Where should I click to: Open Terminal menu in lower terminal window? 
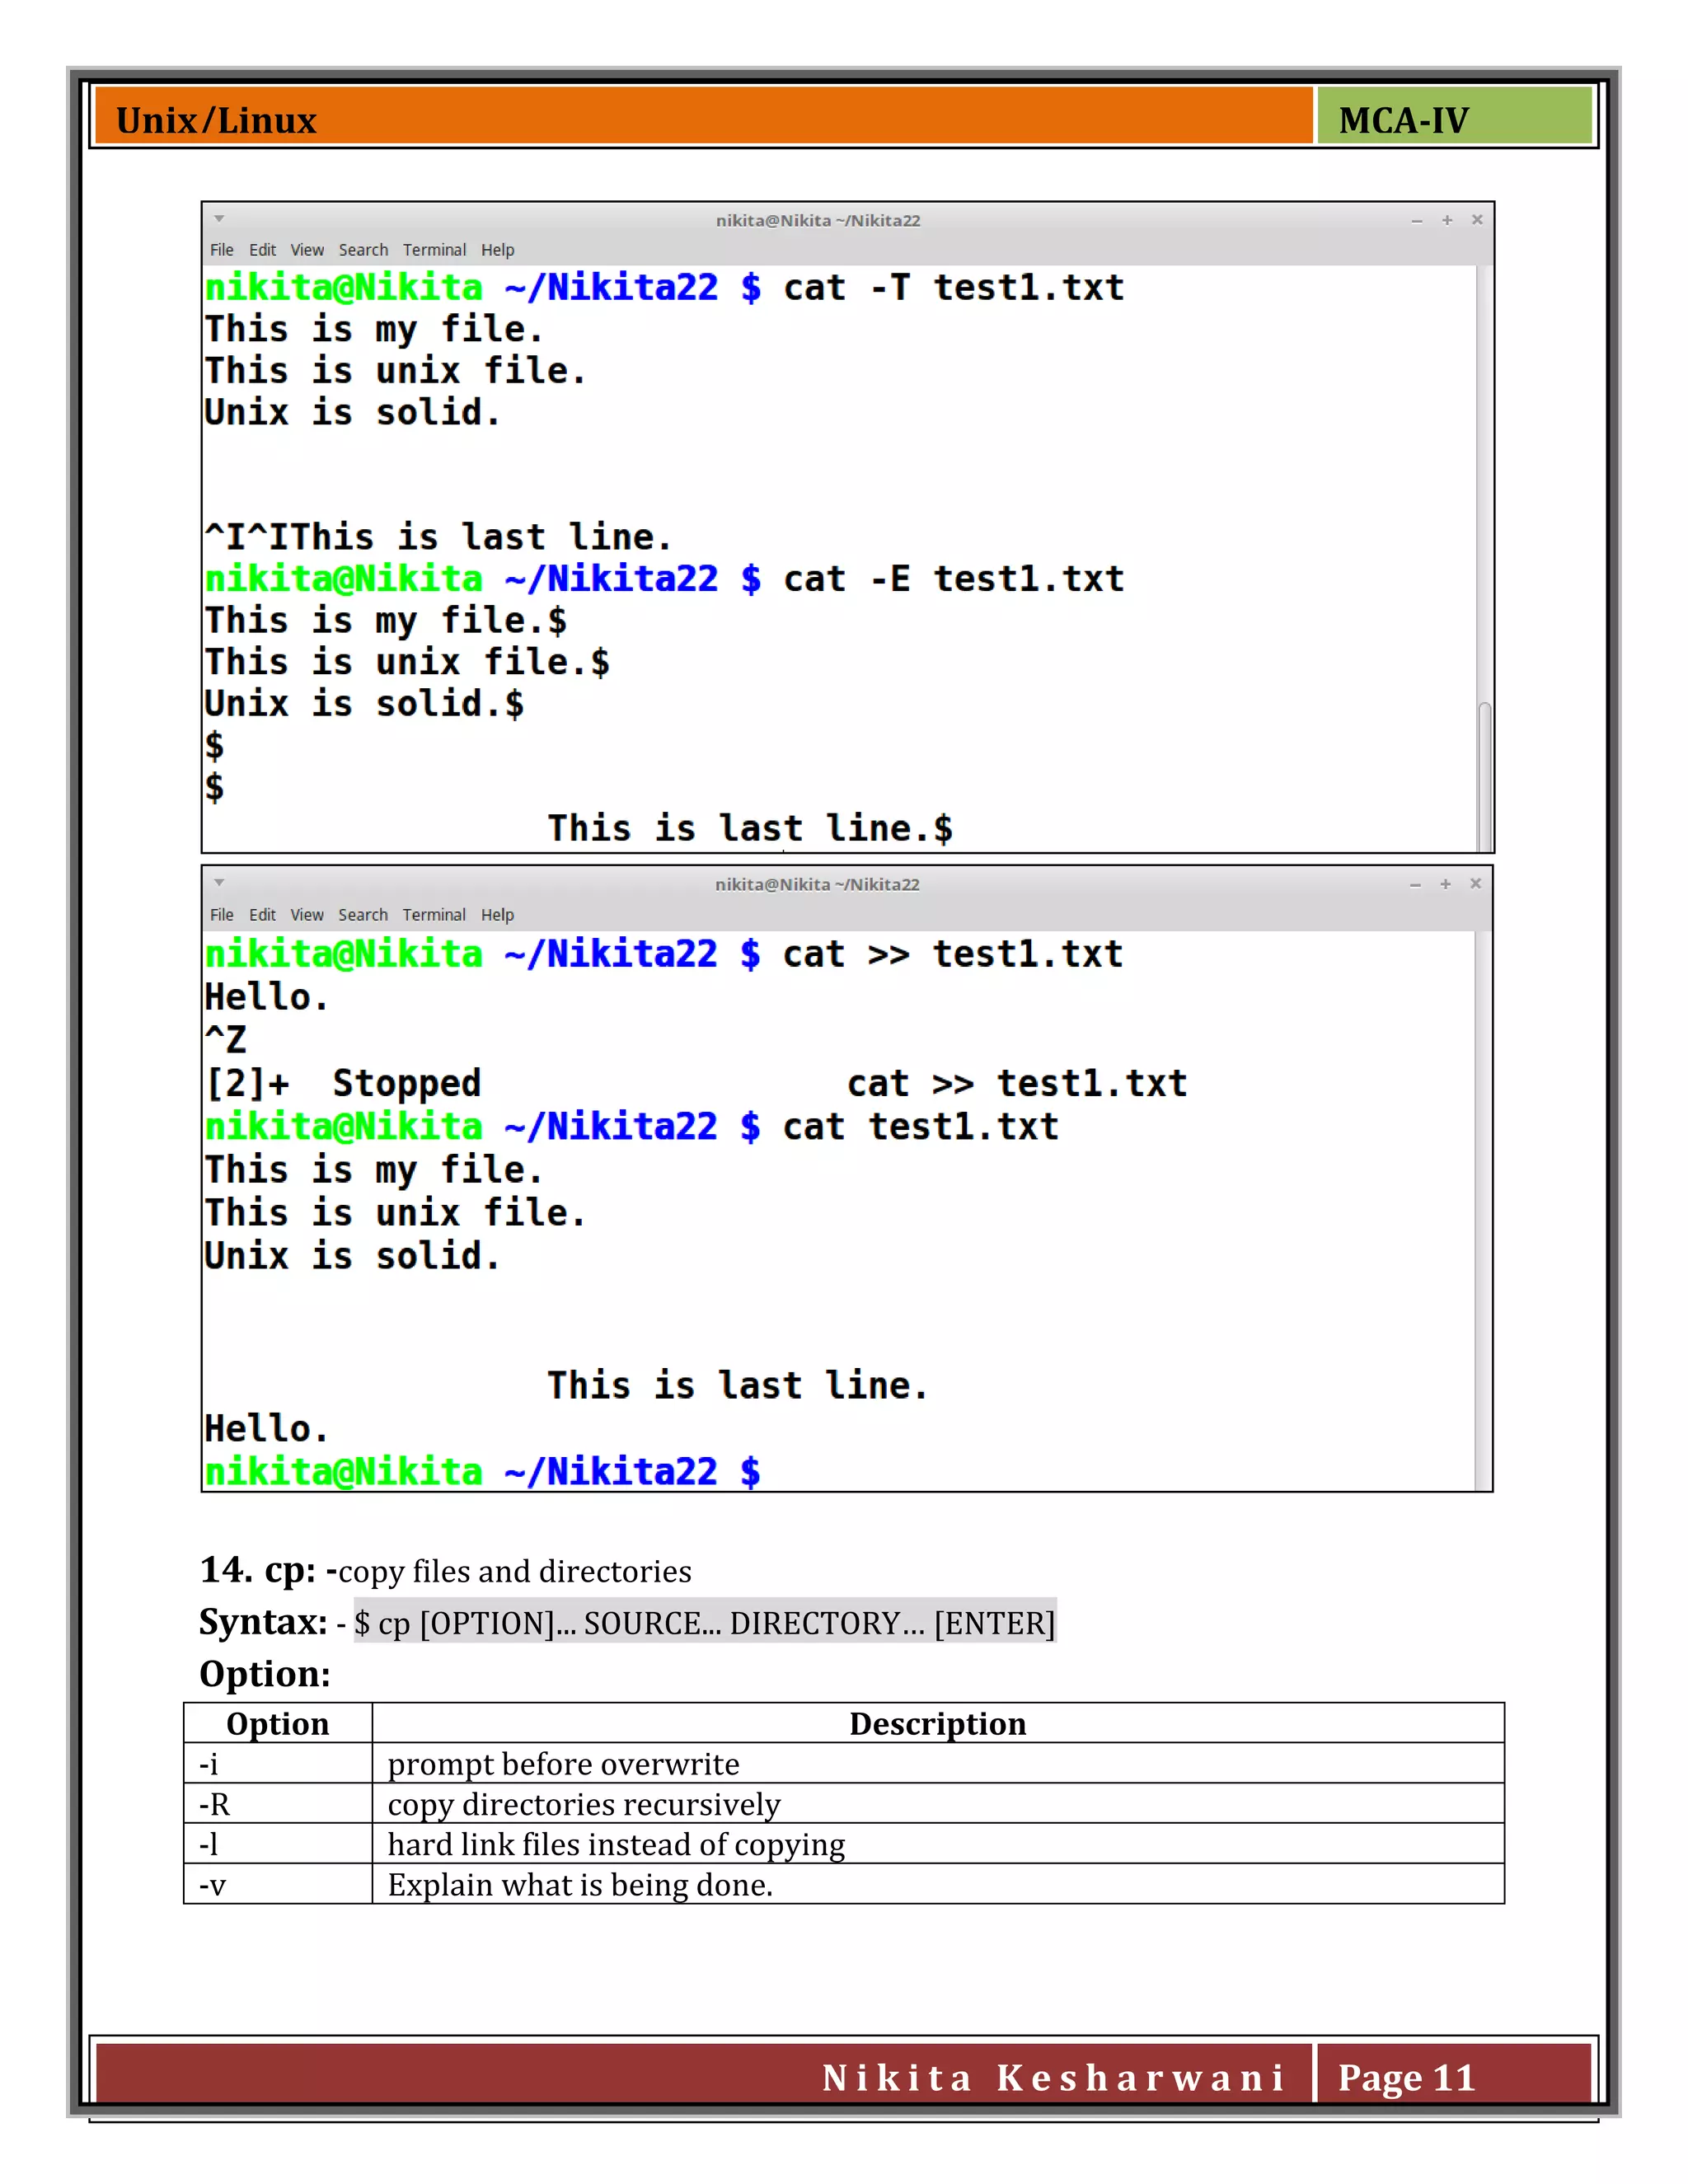click(434, 915)
